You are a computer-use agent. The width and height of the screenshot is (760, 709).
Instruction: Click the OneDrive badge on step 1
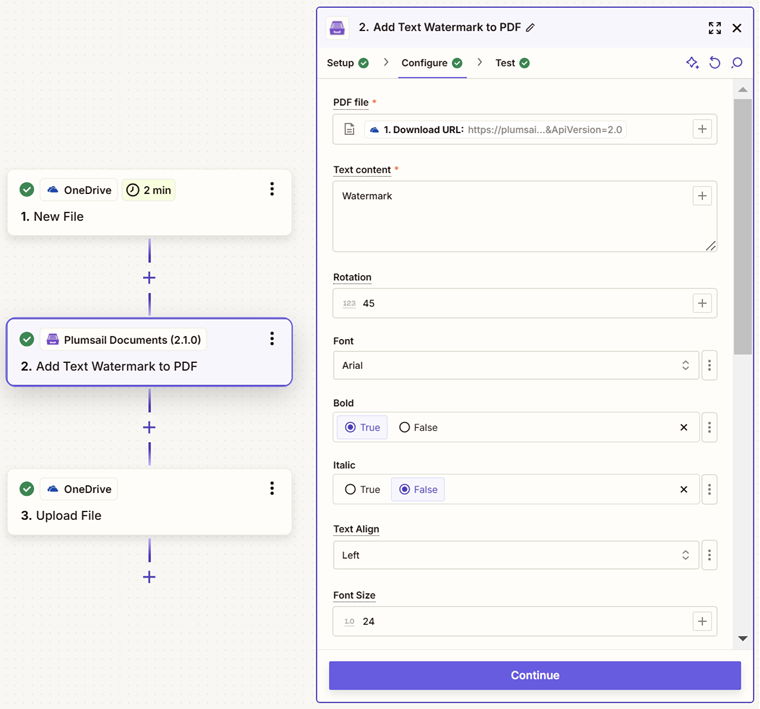click(79, 190)
